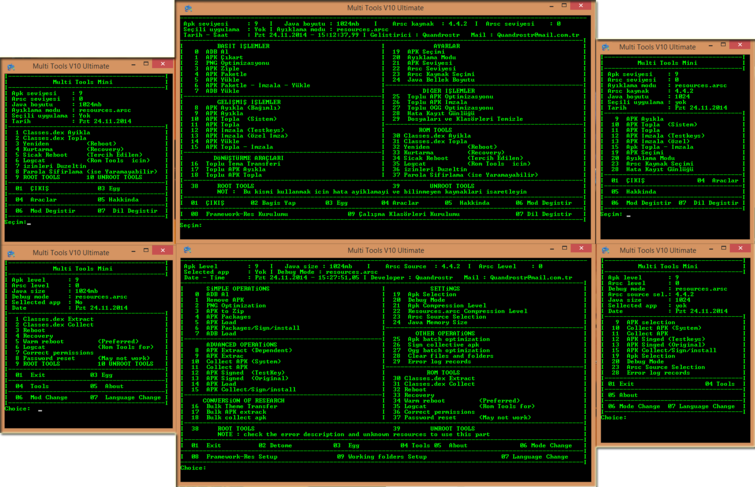Click app icon of bottom-left English mini window

coord(11,253)
